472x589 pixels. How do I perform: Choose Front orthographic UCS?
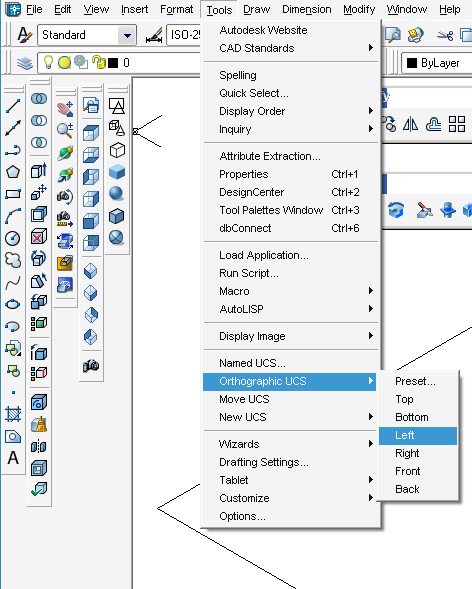pyautogui.click(x=418, y=471)
